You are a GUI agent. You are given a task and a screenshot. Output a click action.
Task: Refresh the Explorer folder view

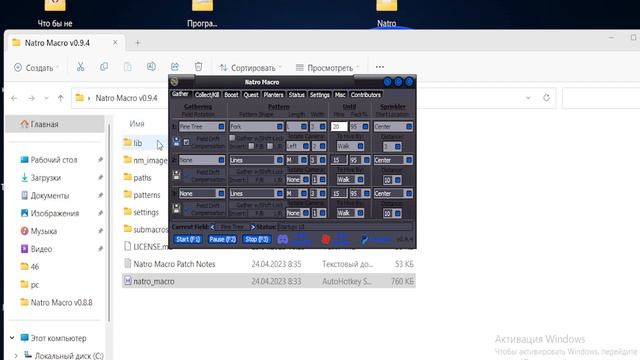546,98
